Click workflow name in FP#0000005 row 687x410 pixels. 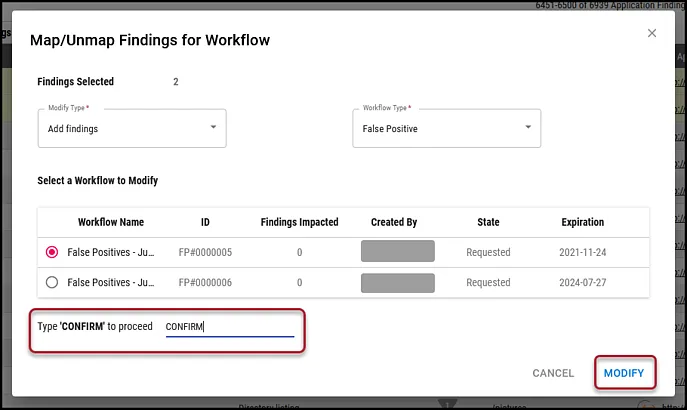(110, 252)
